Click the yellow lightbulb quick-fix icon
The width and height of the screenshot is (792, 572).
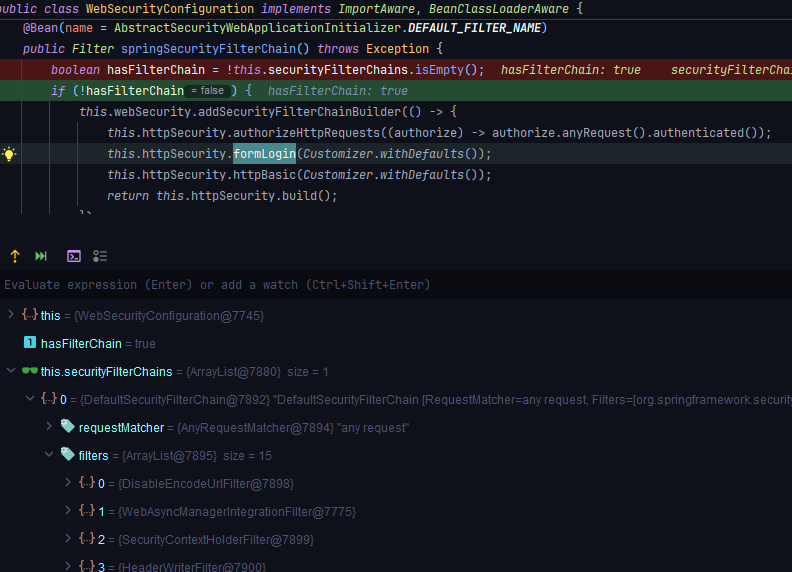10,154
